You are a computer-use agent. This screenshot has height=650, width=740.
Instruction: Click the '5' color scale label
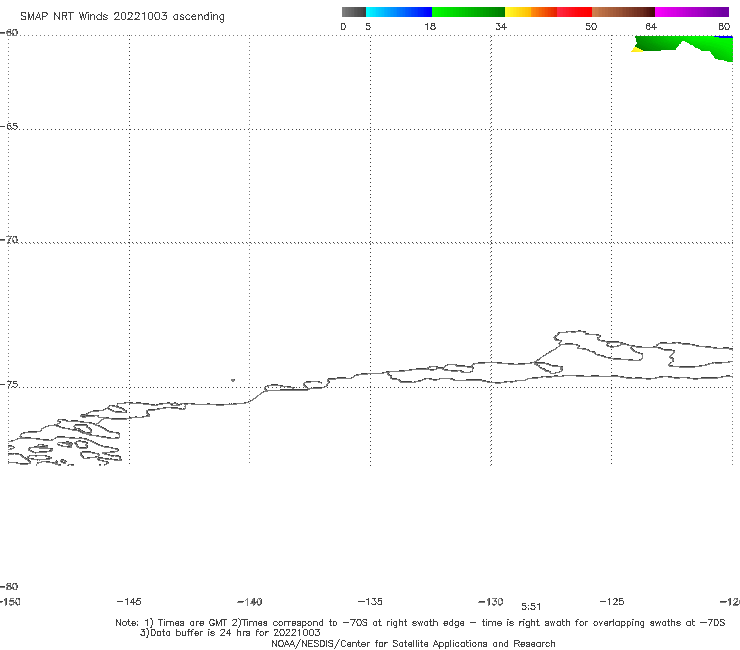coord(368,26)
